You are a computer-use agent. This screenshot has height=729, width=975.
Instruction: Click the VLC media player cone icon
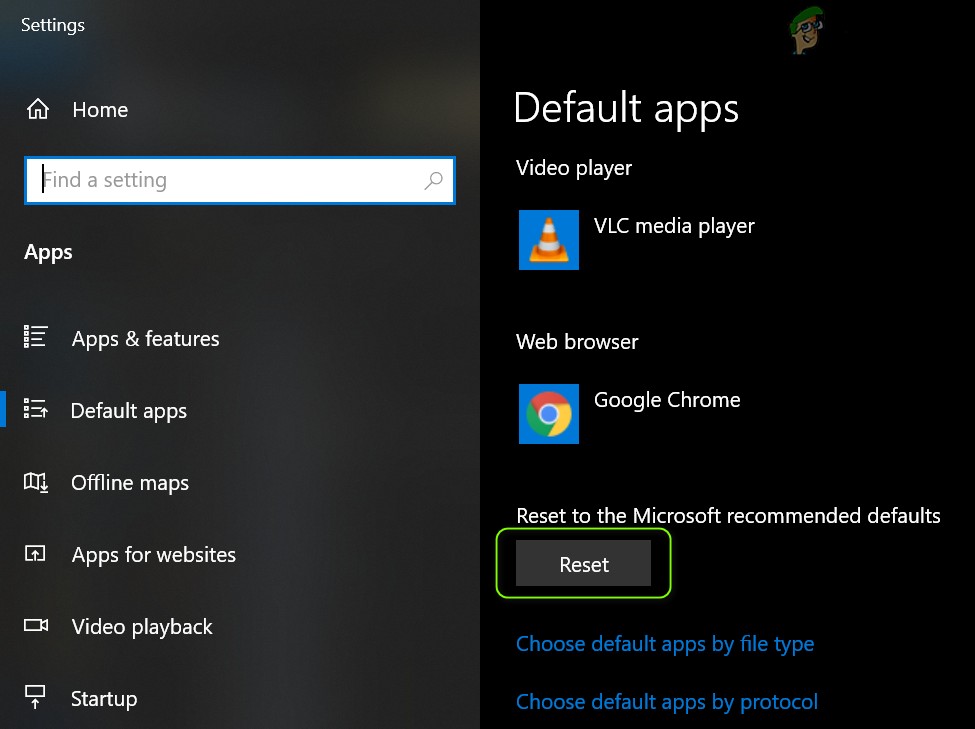tap(548, 240)
